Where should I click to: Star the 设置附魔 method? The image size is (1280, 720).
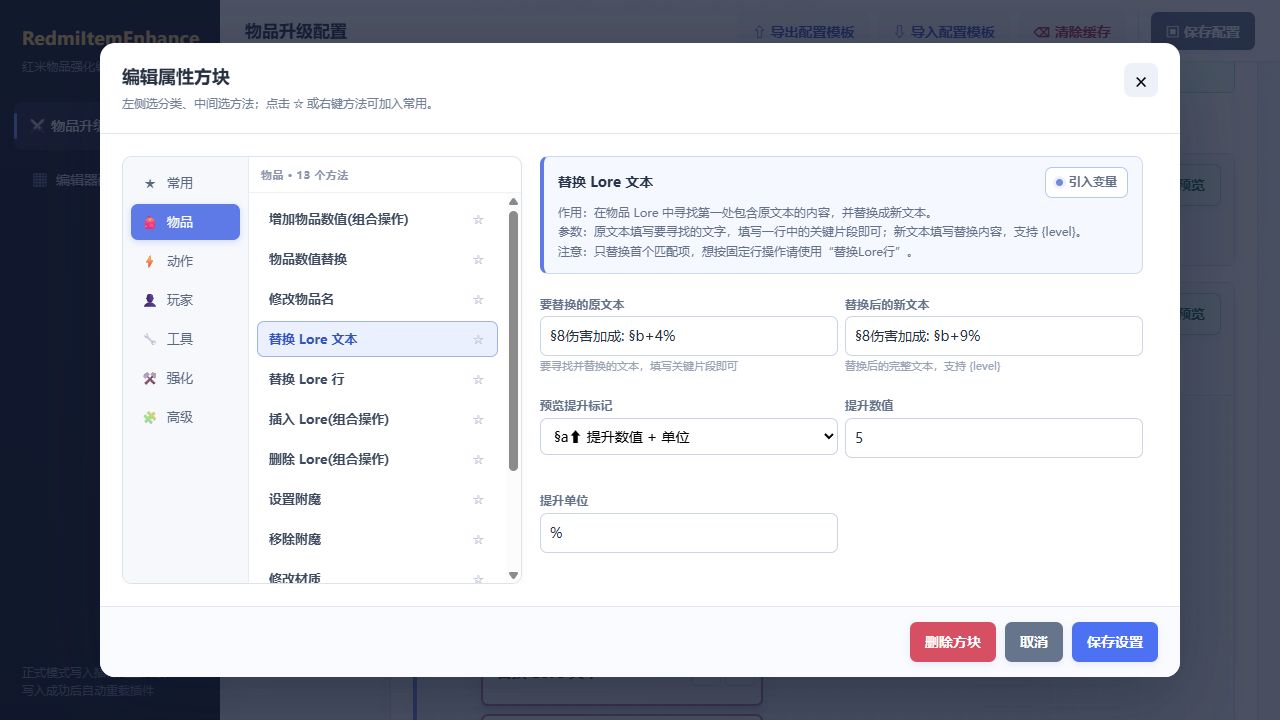(x=478, y=499)
